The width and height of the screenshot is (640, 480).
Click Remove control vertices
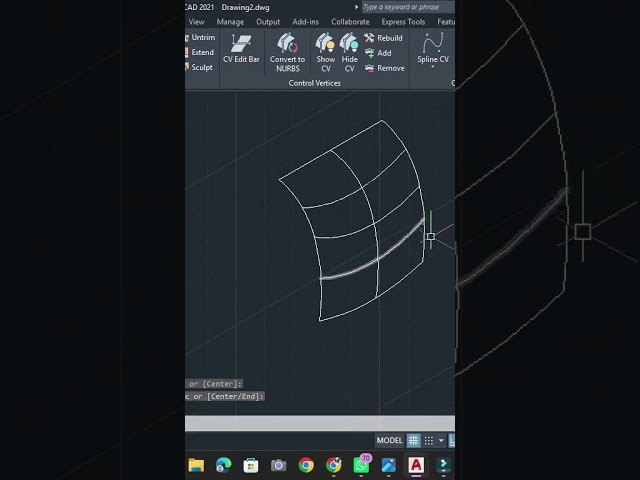tap(384, 68)
